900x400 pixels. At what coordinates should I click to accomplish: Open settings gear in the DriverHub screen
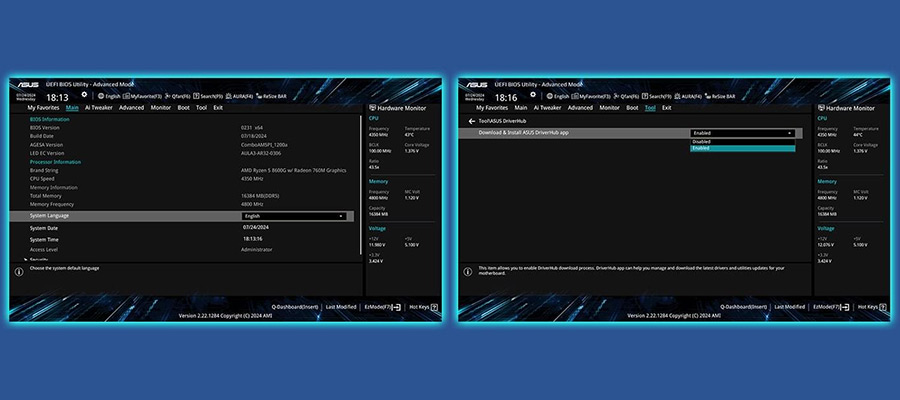point(533,95)
